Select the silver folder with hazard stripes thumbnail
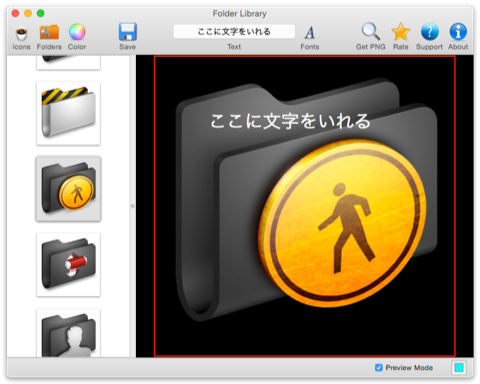The width and height of the screenshot is (480, 384). click(x=68, y=113)
